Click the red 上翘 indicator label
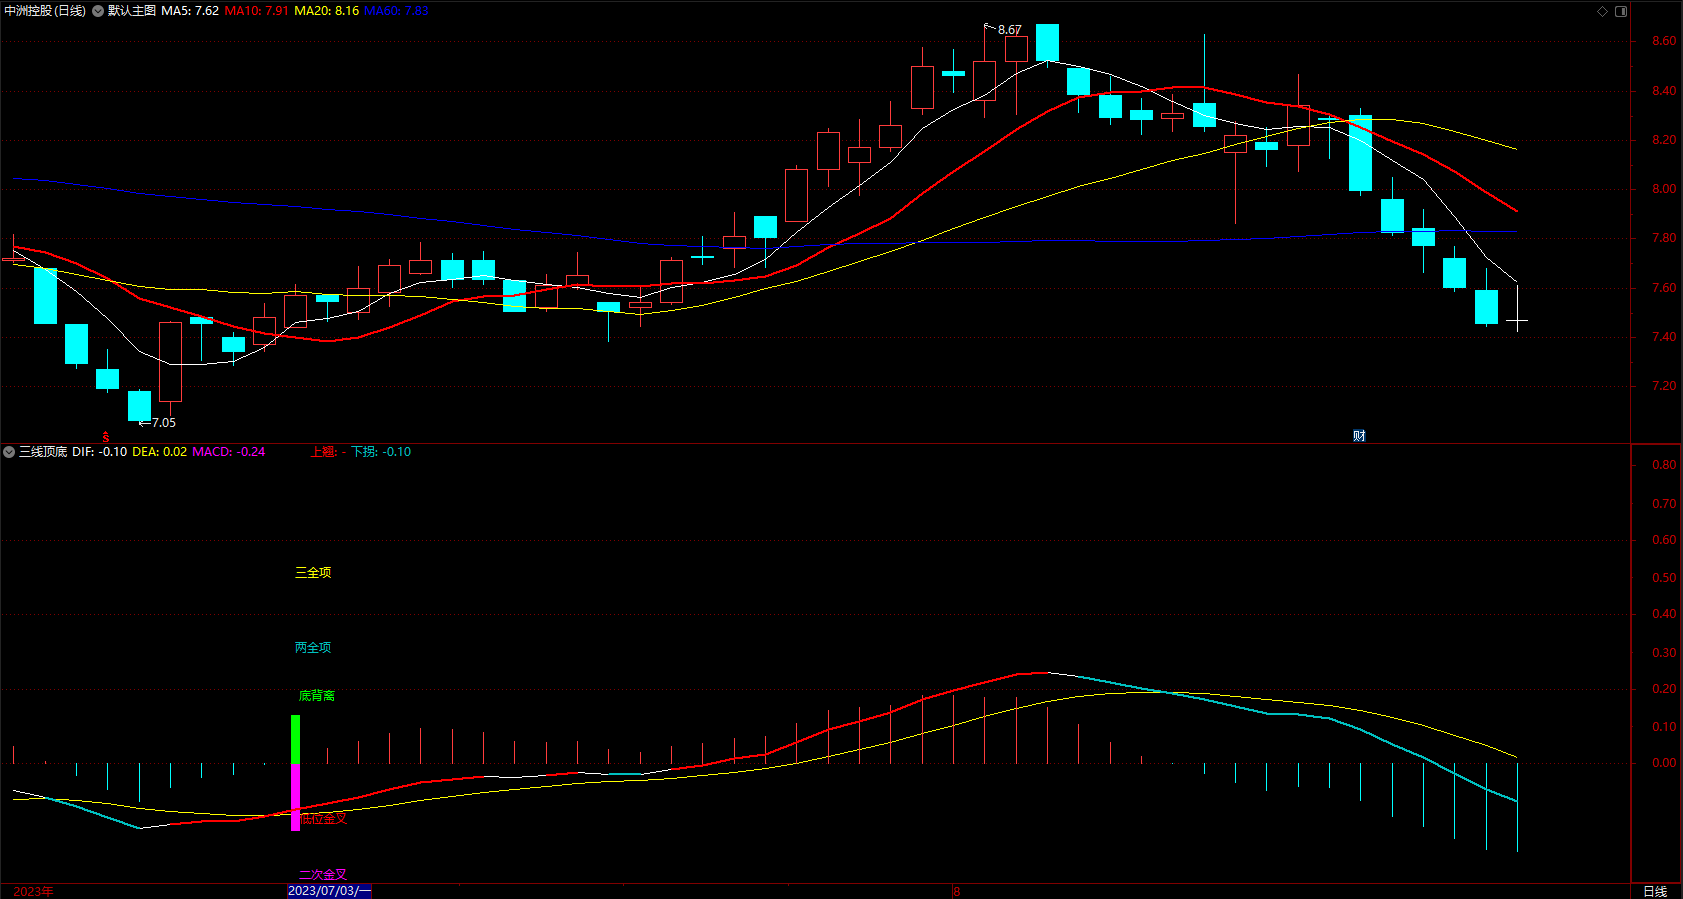Image resolution: width=1683 pixels, height=899 pixels. click(328, 452)
